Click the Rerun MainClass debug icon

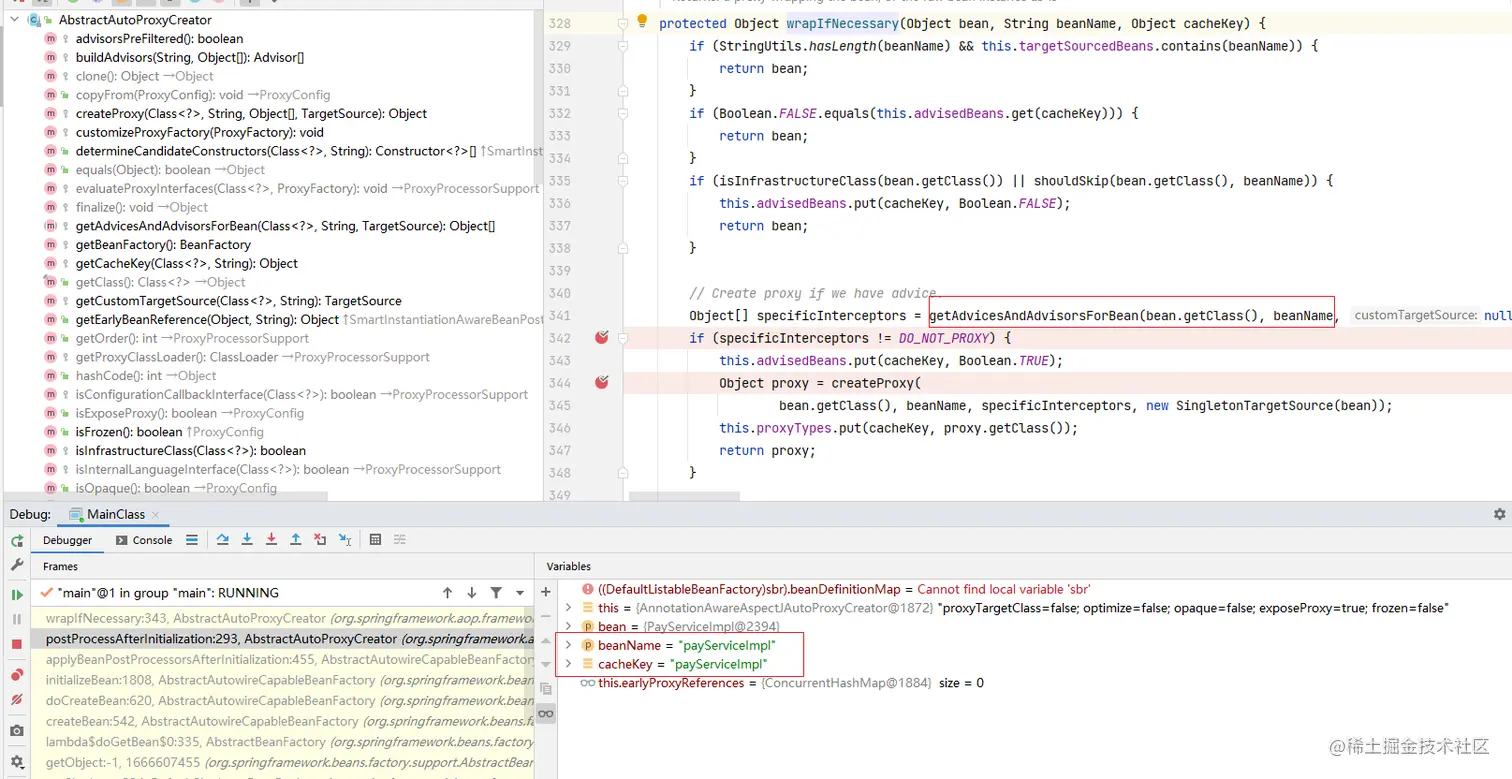[x=17, y=540]
